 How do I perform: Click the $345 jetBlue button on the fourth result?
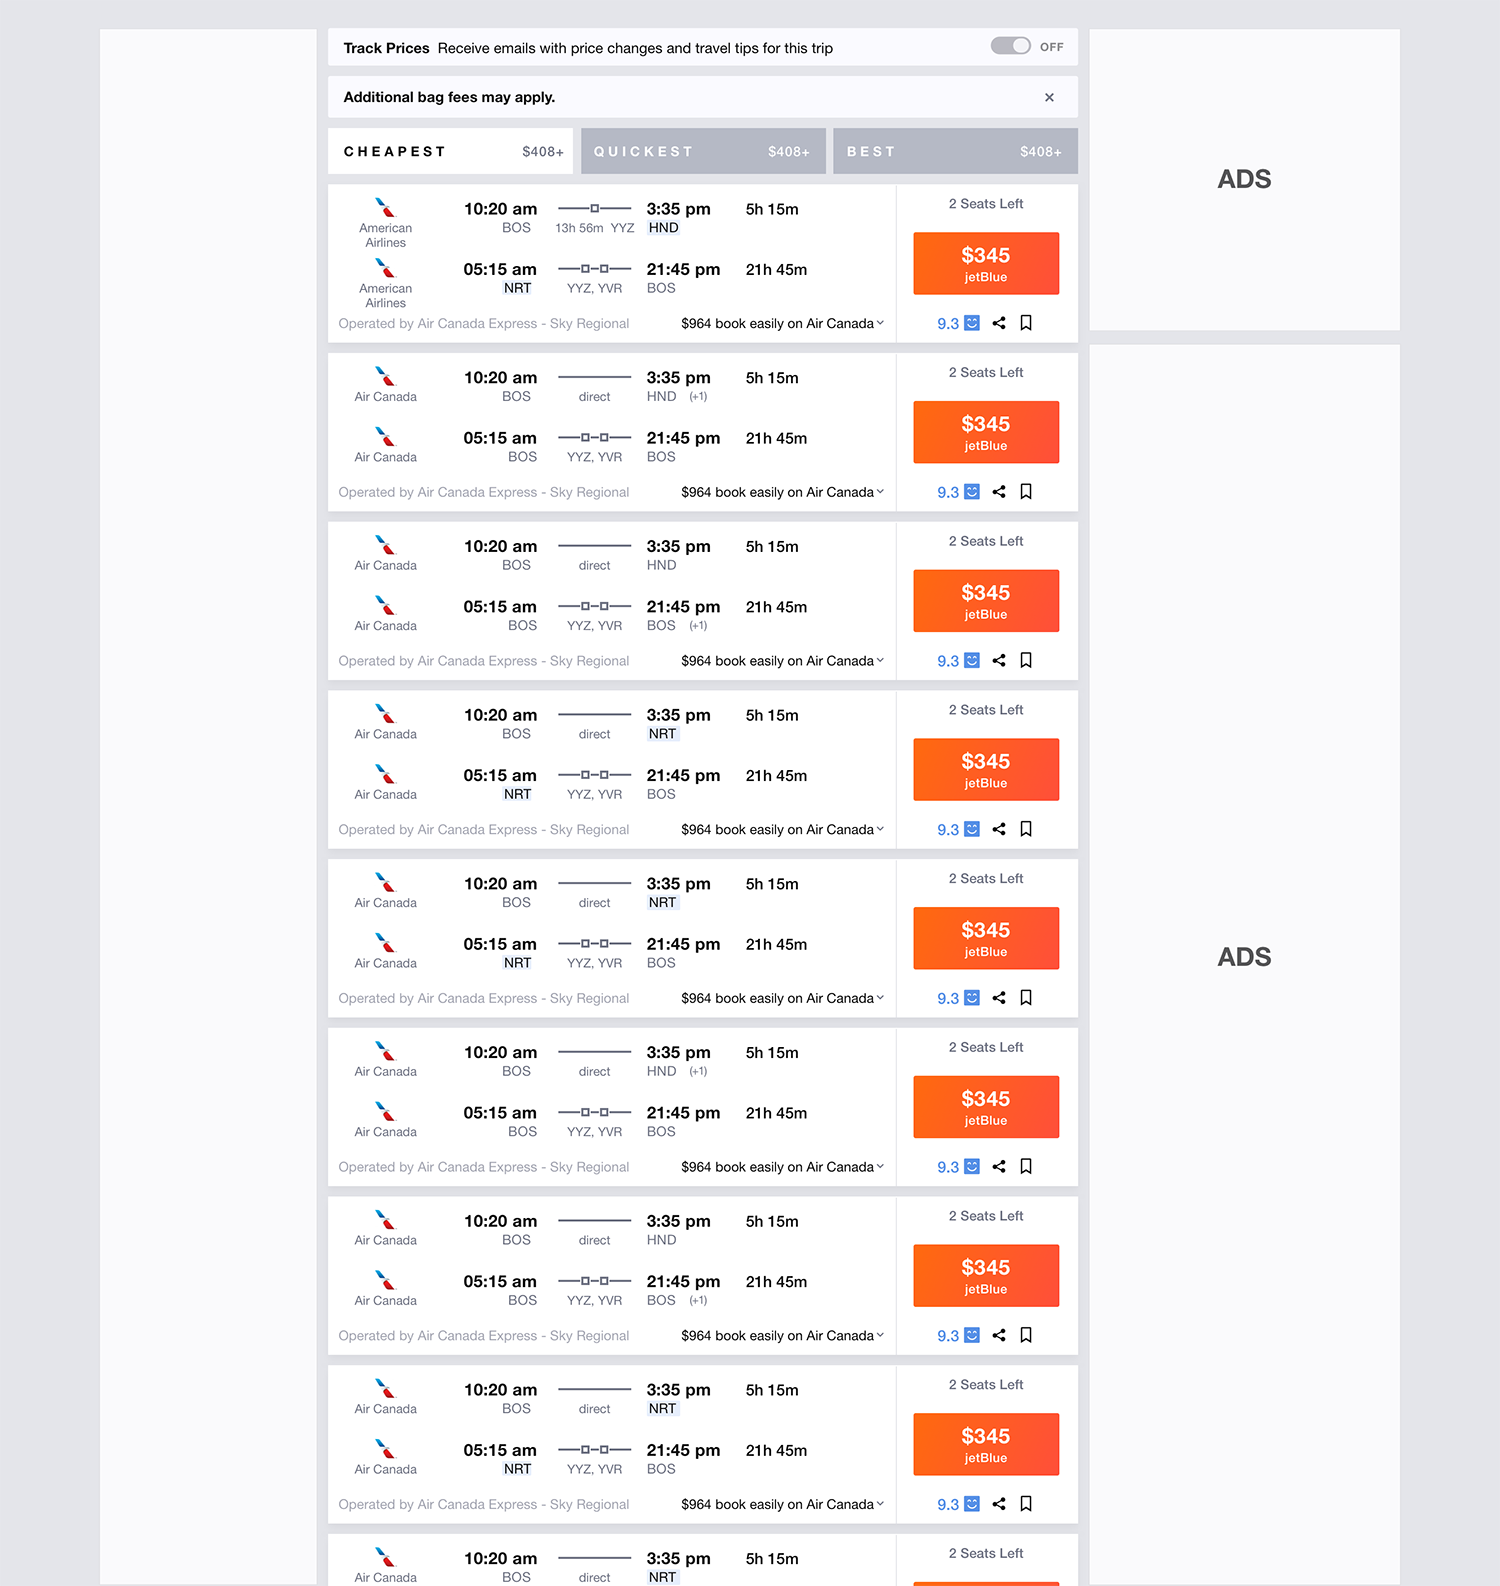986,770
